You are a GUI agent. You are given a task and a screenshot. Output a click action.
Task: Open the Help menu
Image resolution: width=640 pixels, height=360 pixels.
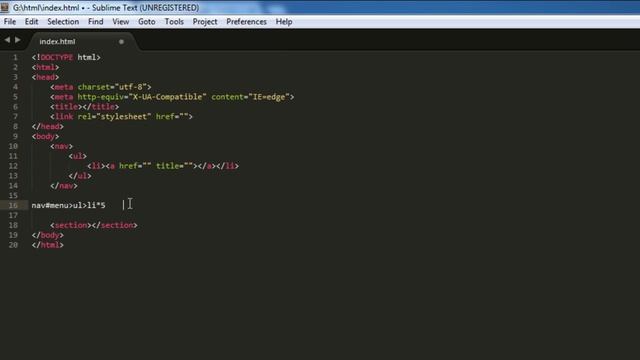click(284, 22)
